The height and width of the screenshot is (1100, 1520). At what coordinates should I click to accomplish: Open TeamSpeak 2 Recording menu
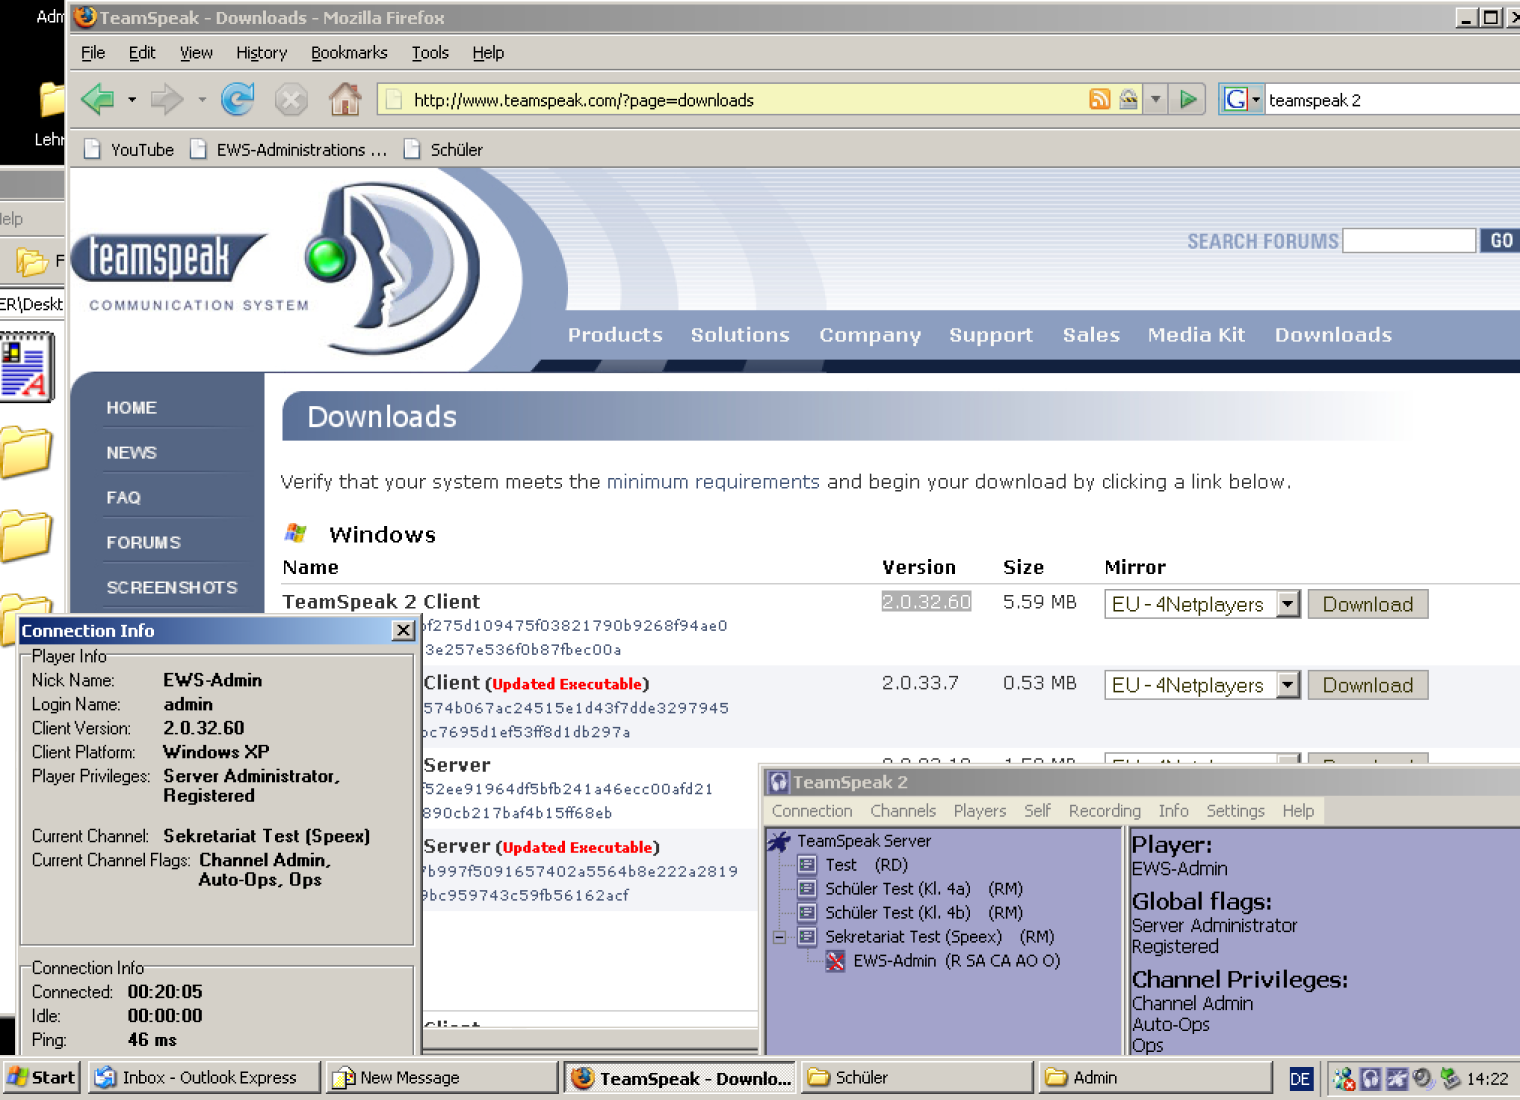pyautogui.click(x=1104, y=811)
